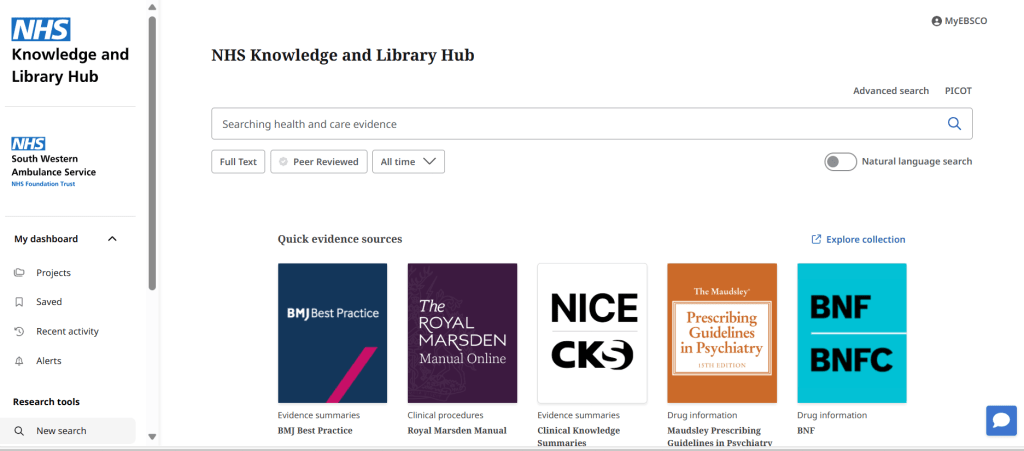Open the Advanced search link
1024x451 pixels.
pyautogui.click(x=890, y=91)
